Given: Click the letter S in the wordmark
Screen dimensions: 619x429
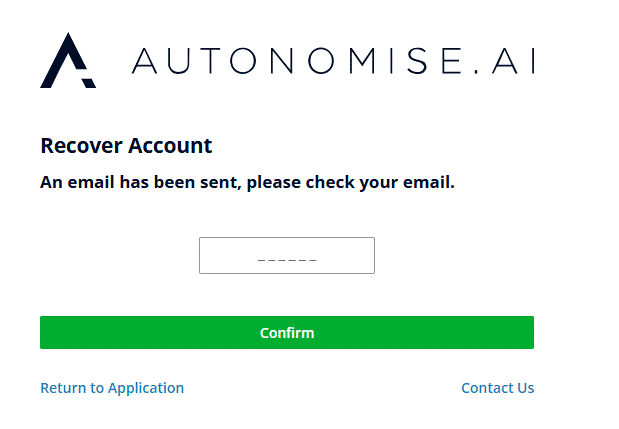Looking at the screenshot, I should coord(417,61).
